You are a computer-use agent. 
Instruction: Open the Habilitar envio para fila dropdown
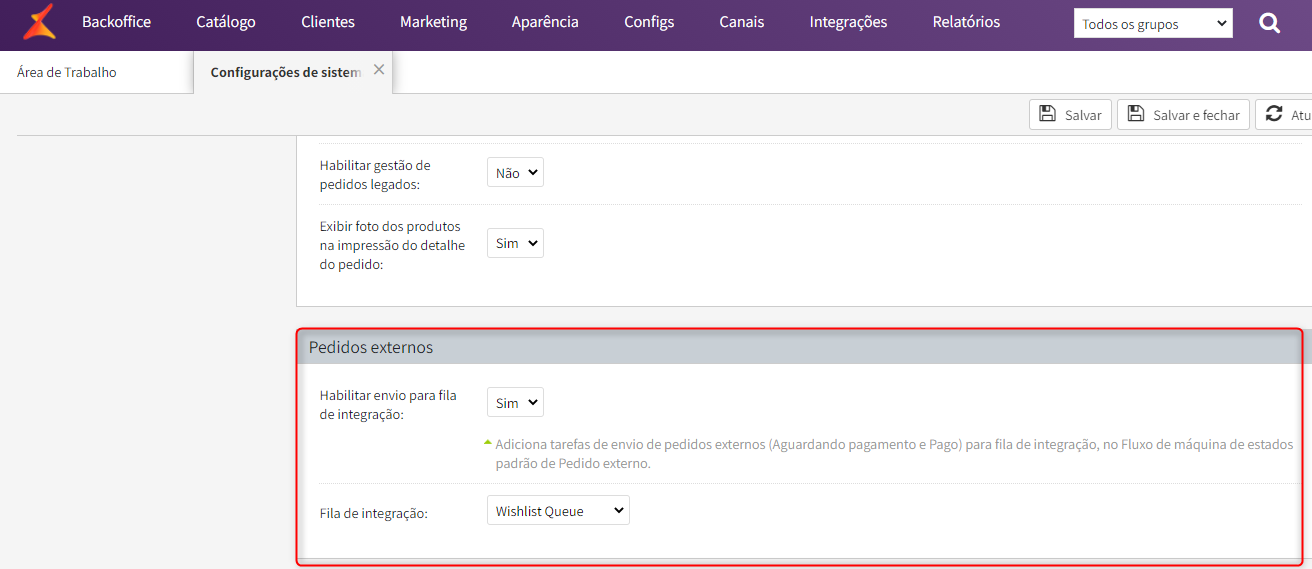[515, 403]
